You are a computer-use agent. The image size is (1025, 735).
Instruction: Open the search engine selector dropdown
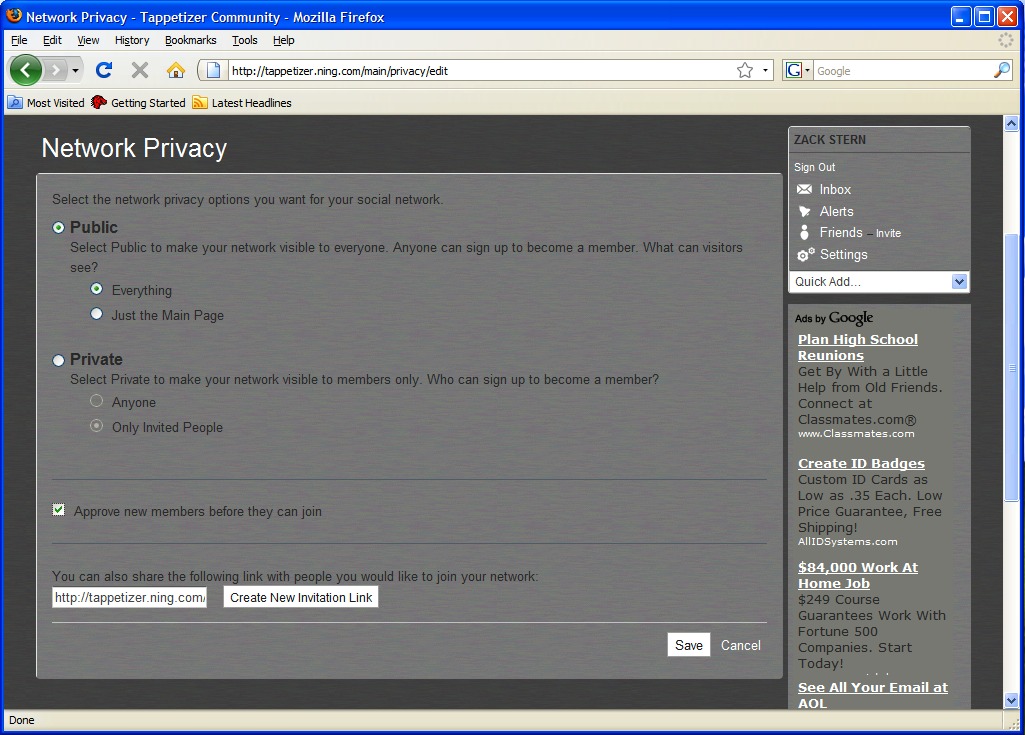click(799, 71)
